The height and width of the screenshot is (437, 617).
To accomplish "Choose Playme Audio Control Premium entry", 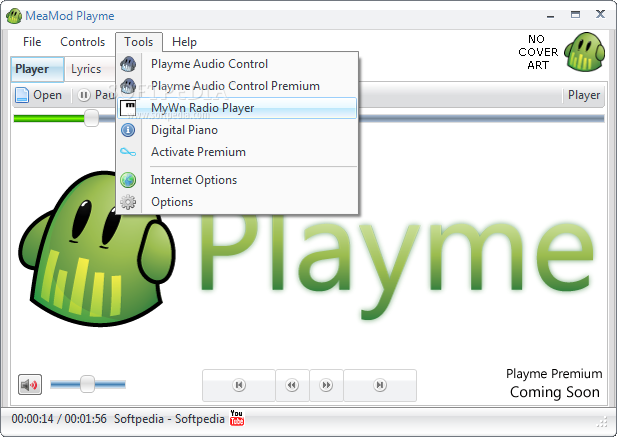I will click(237, 86).
